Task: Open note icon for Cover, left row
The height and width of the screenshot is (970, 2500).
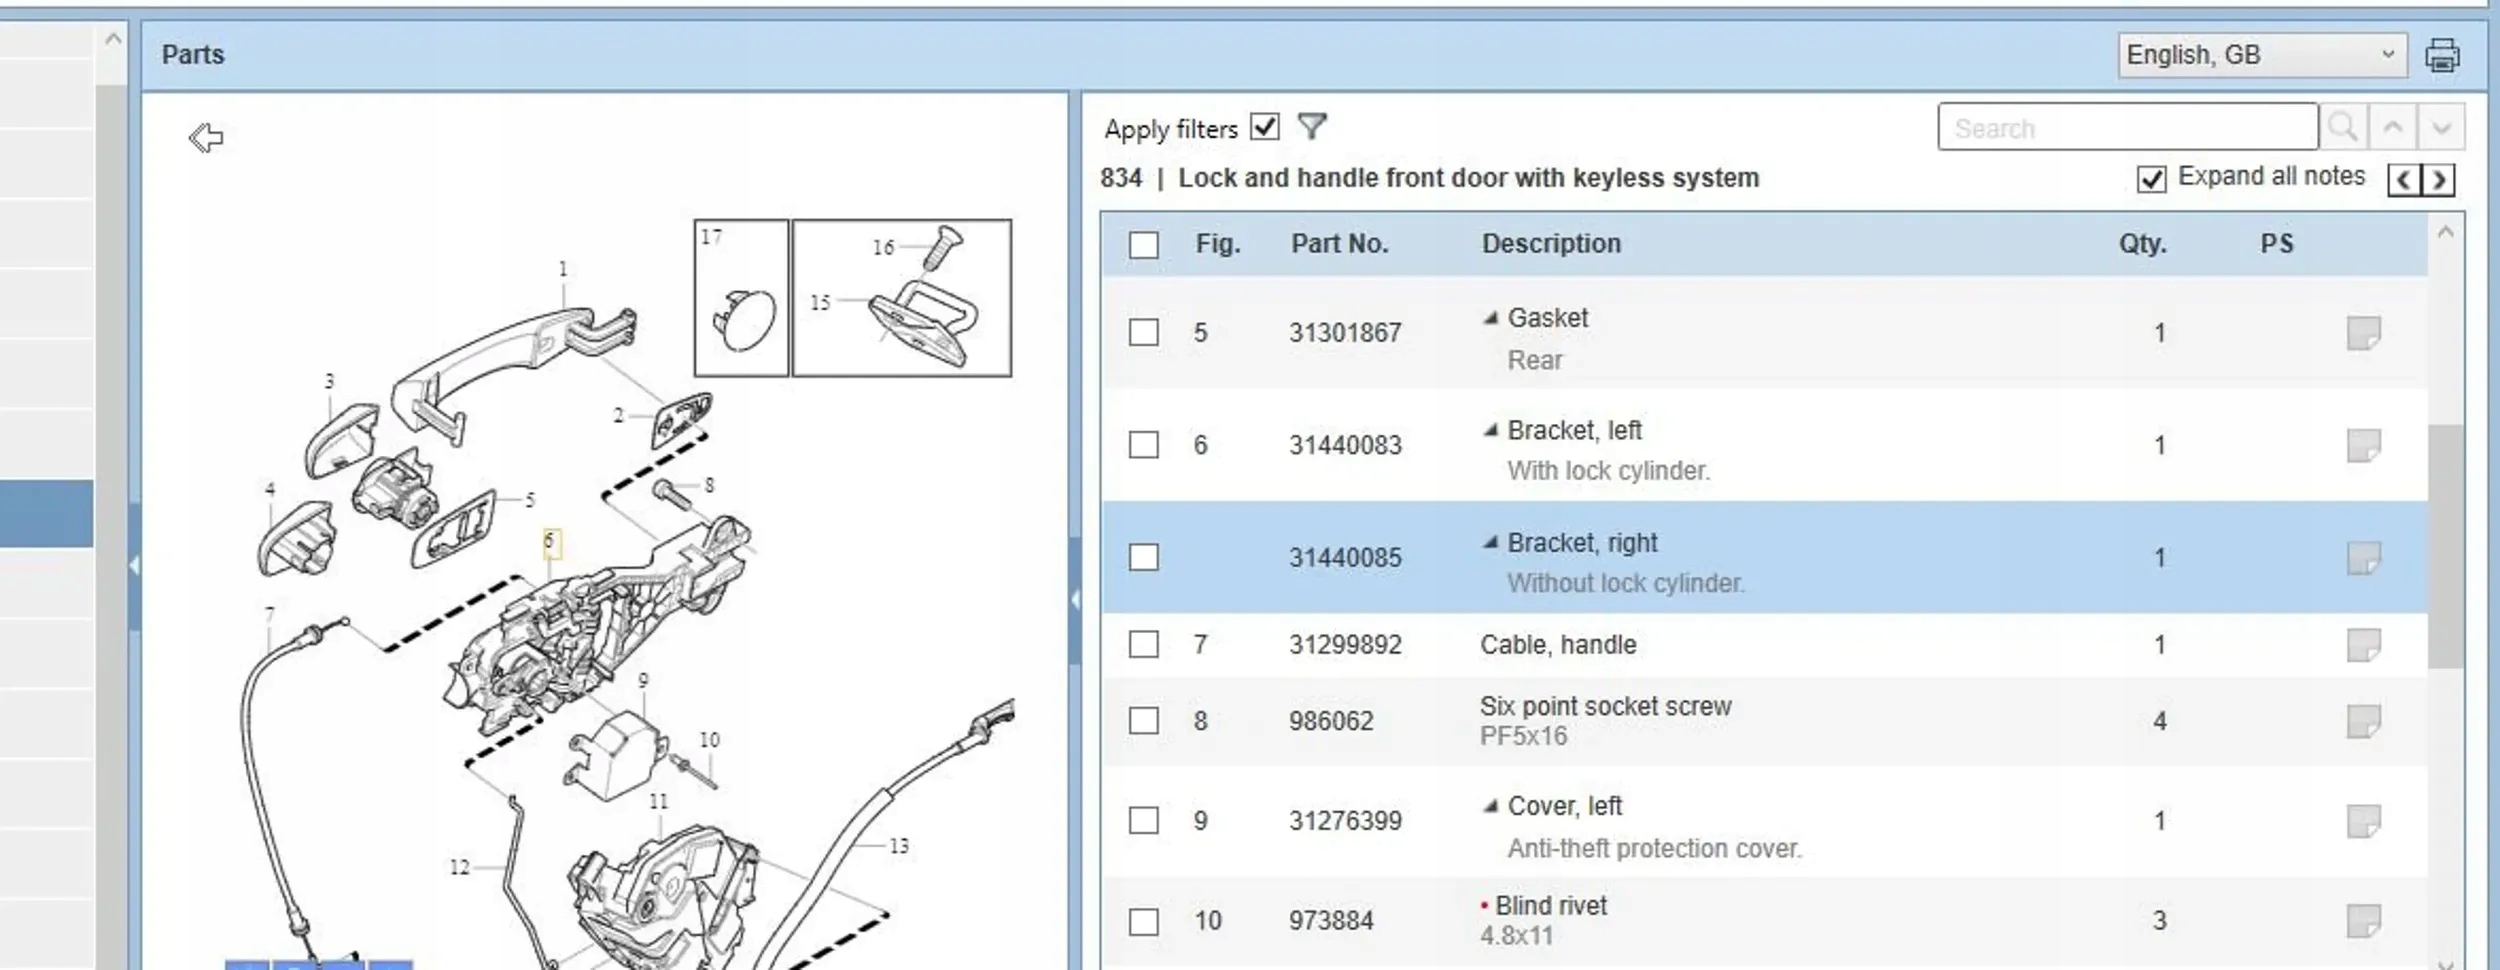Action: 2363,821
